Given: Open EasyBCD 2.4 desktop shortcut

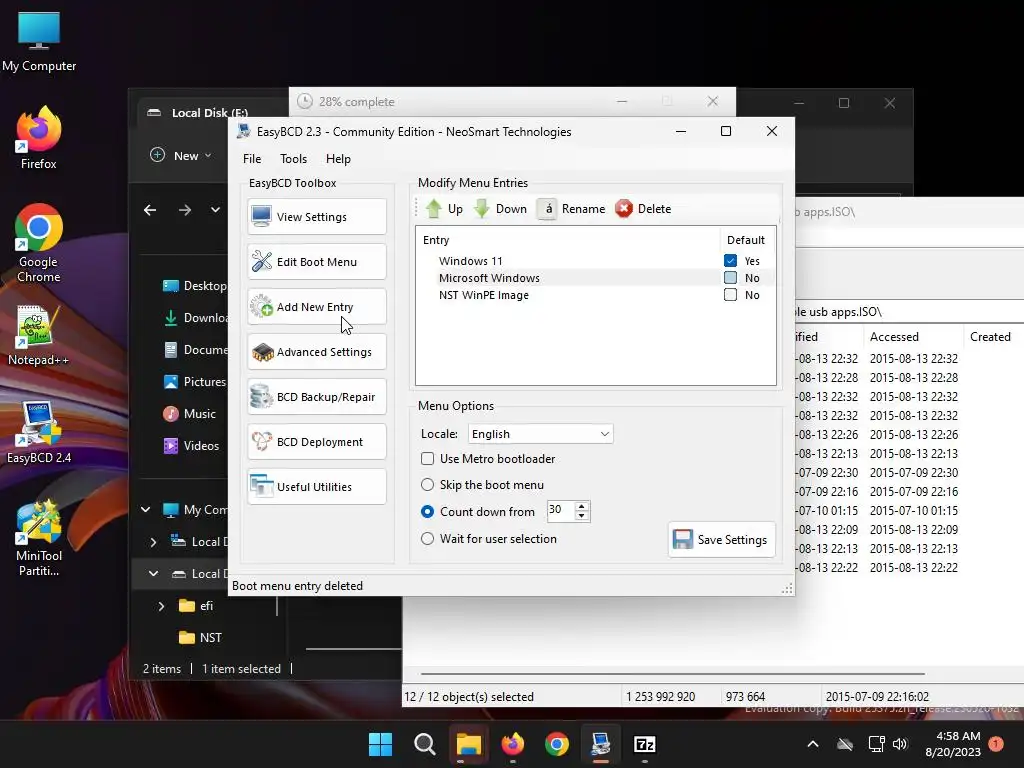Looking at the screenshot, I should point(39,432).
